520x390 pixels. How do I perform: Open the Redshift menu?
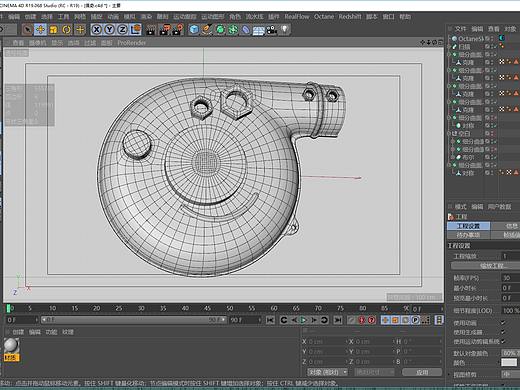click(x=350, y=17)
